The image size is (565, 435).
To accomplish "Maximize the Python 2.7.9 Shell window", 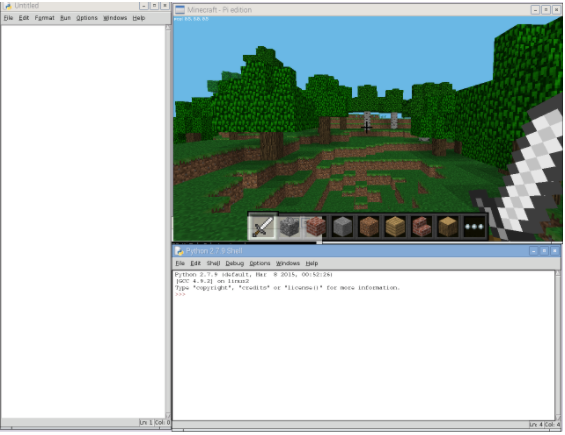I will pos(544,251).
